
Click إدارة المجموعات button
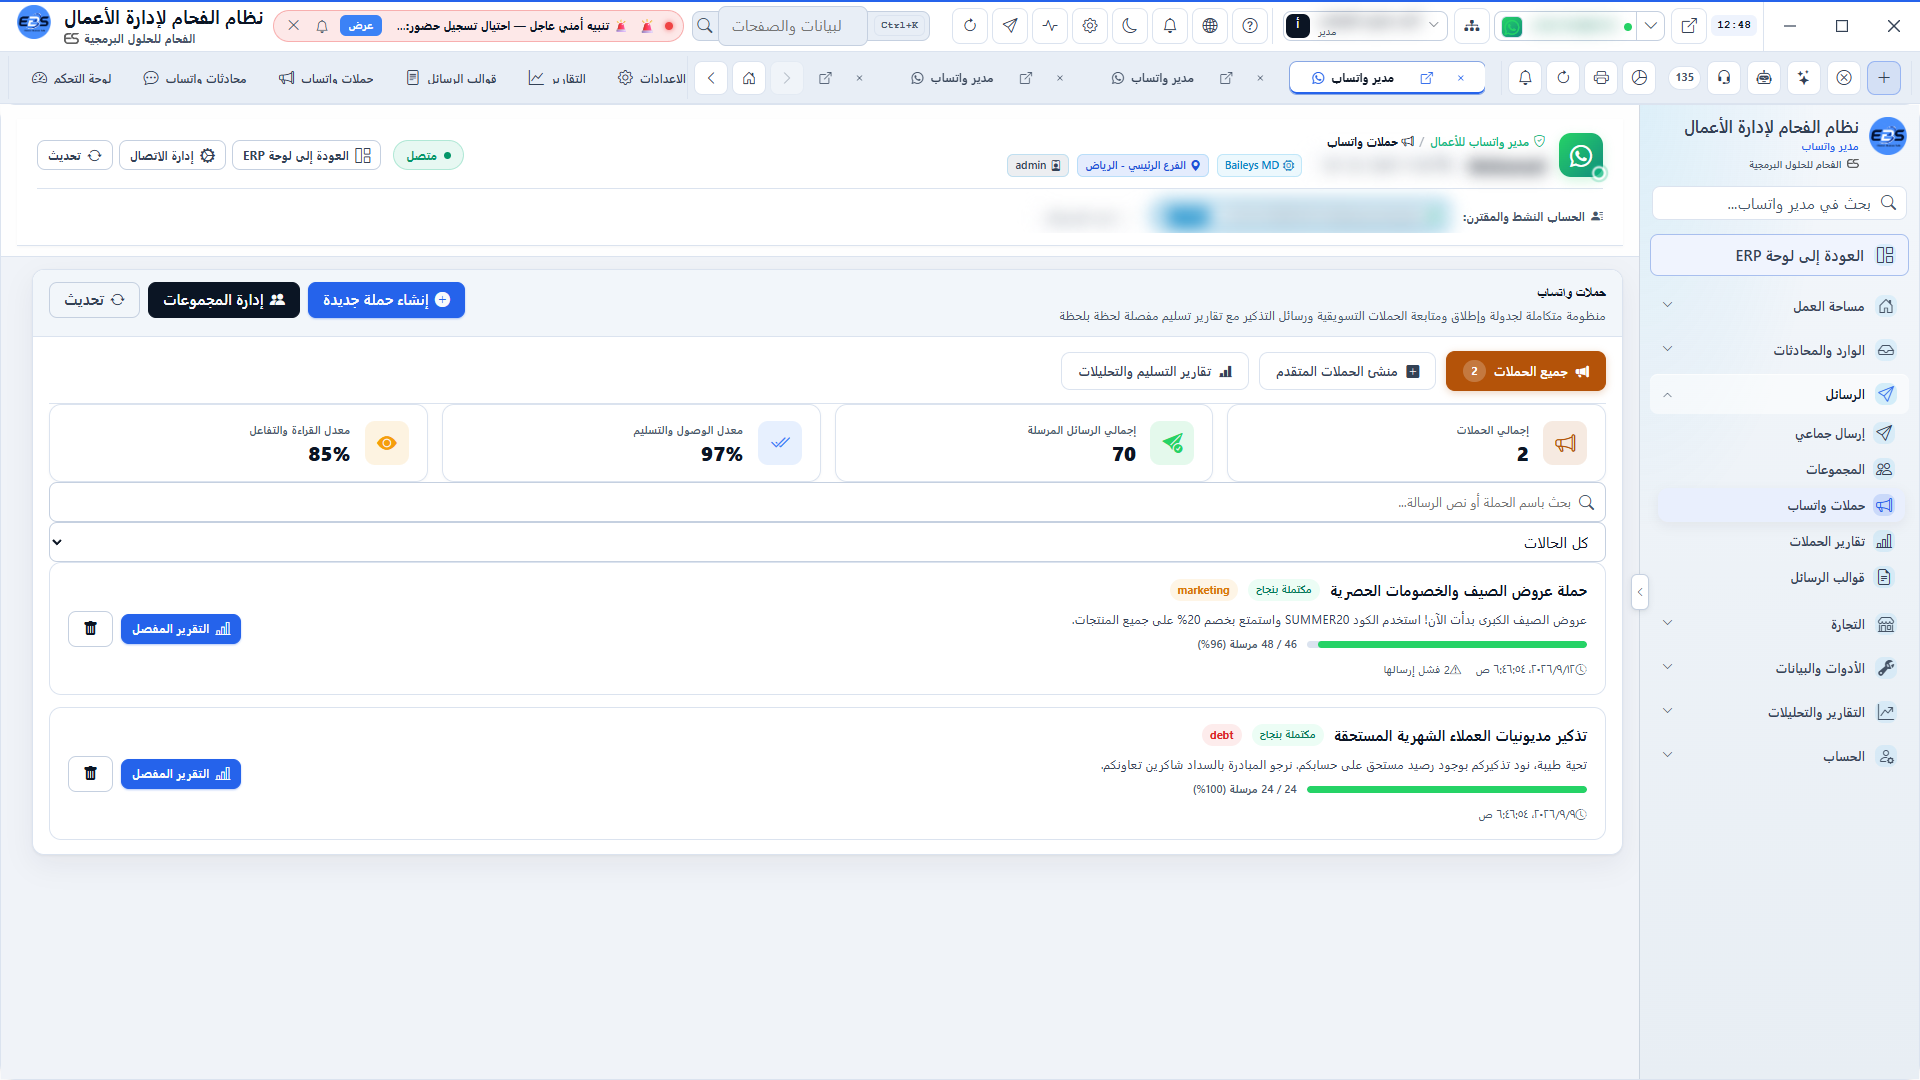tap(224, 300)
